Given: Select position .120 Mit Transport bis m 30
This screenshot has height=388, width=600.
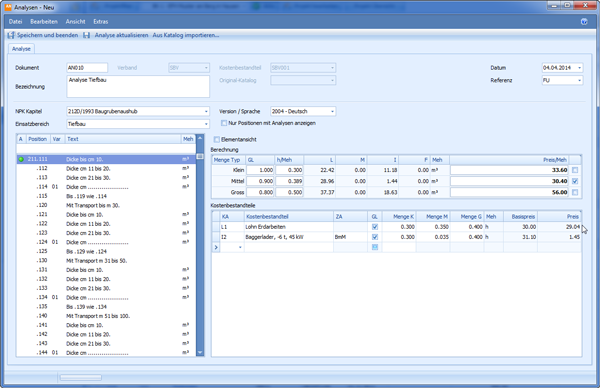Looking at the screenshot, I should tap(106, 205).
